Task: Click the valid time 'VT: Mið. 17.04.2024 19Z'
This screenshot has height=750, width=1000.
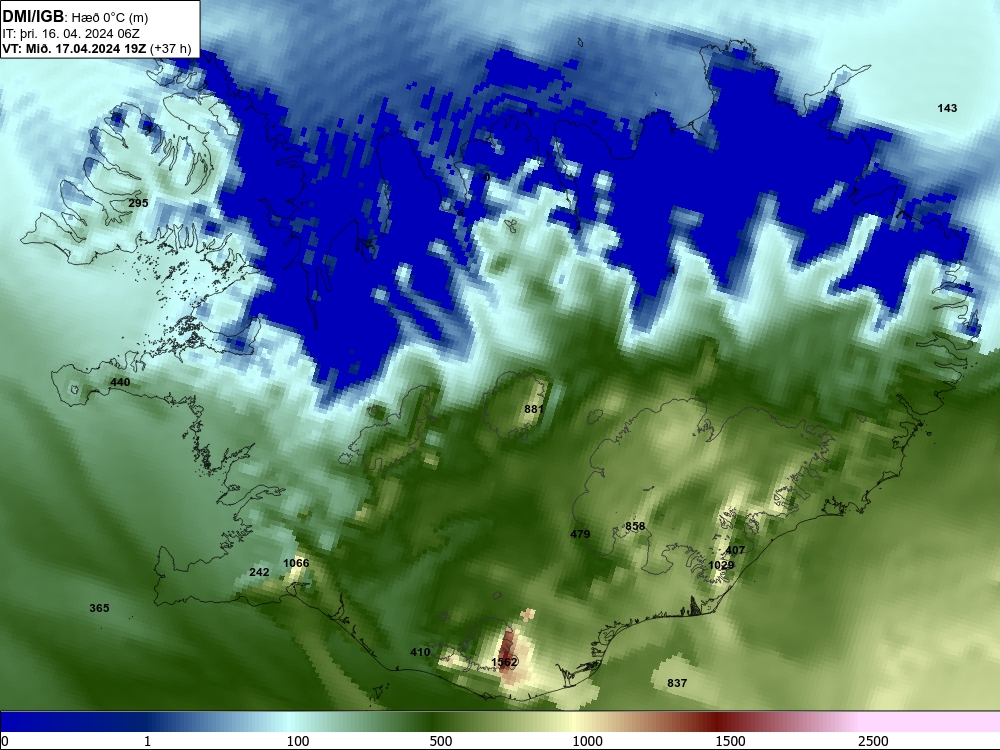Action: 75,48
